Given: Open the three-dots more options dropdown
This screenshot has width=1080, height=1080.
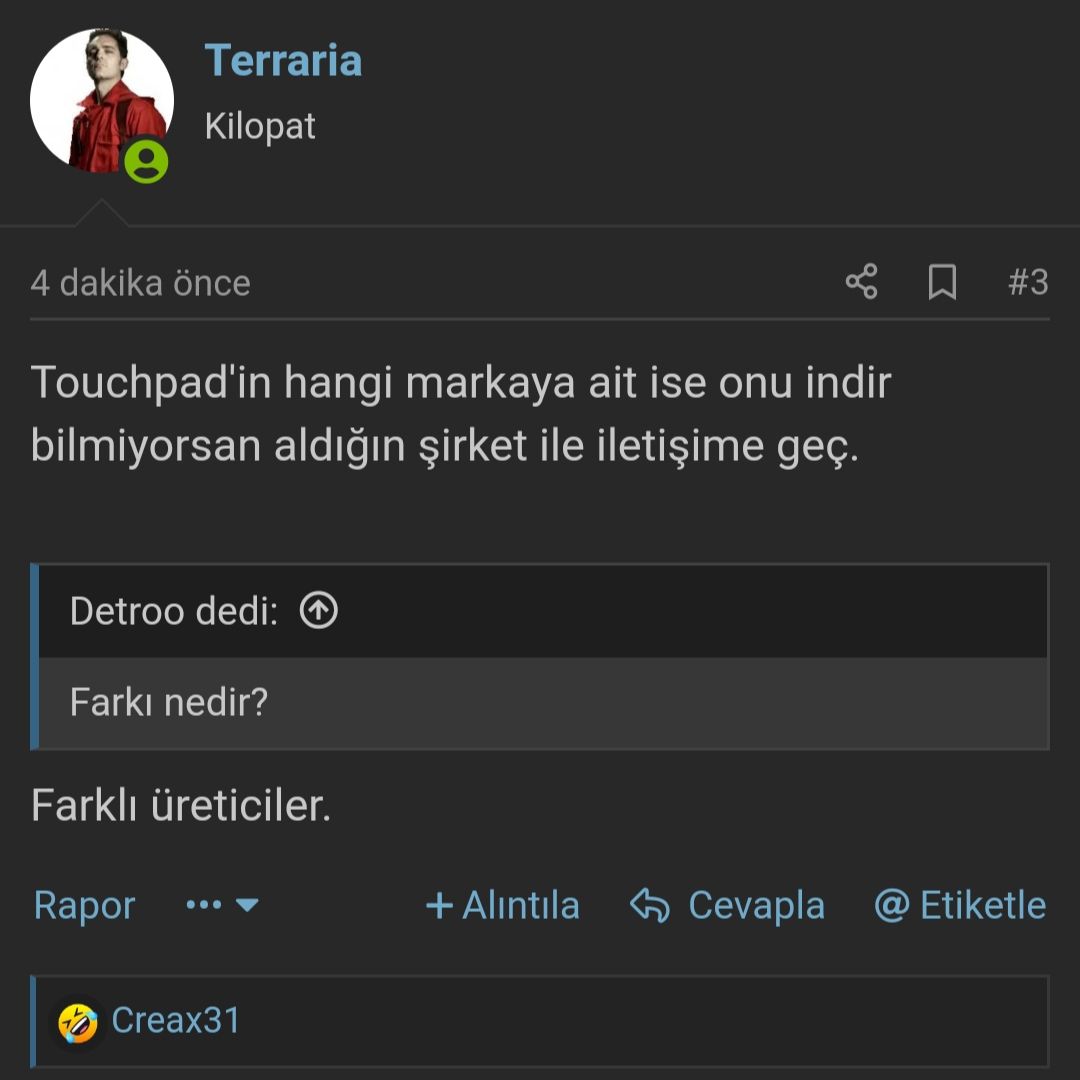Looking at the screenshot, I should click(x=222, y=906).
